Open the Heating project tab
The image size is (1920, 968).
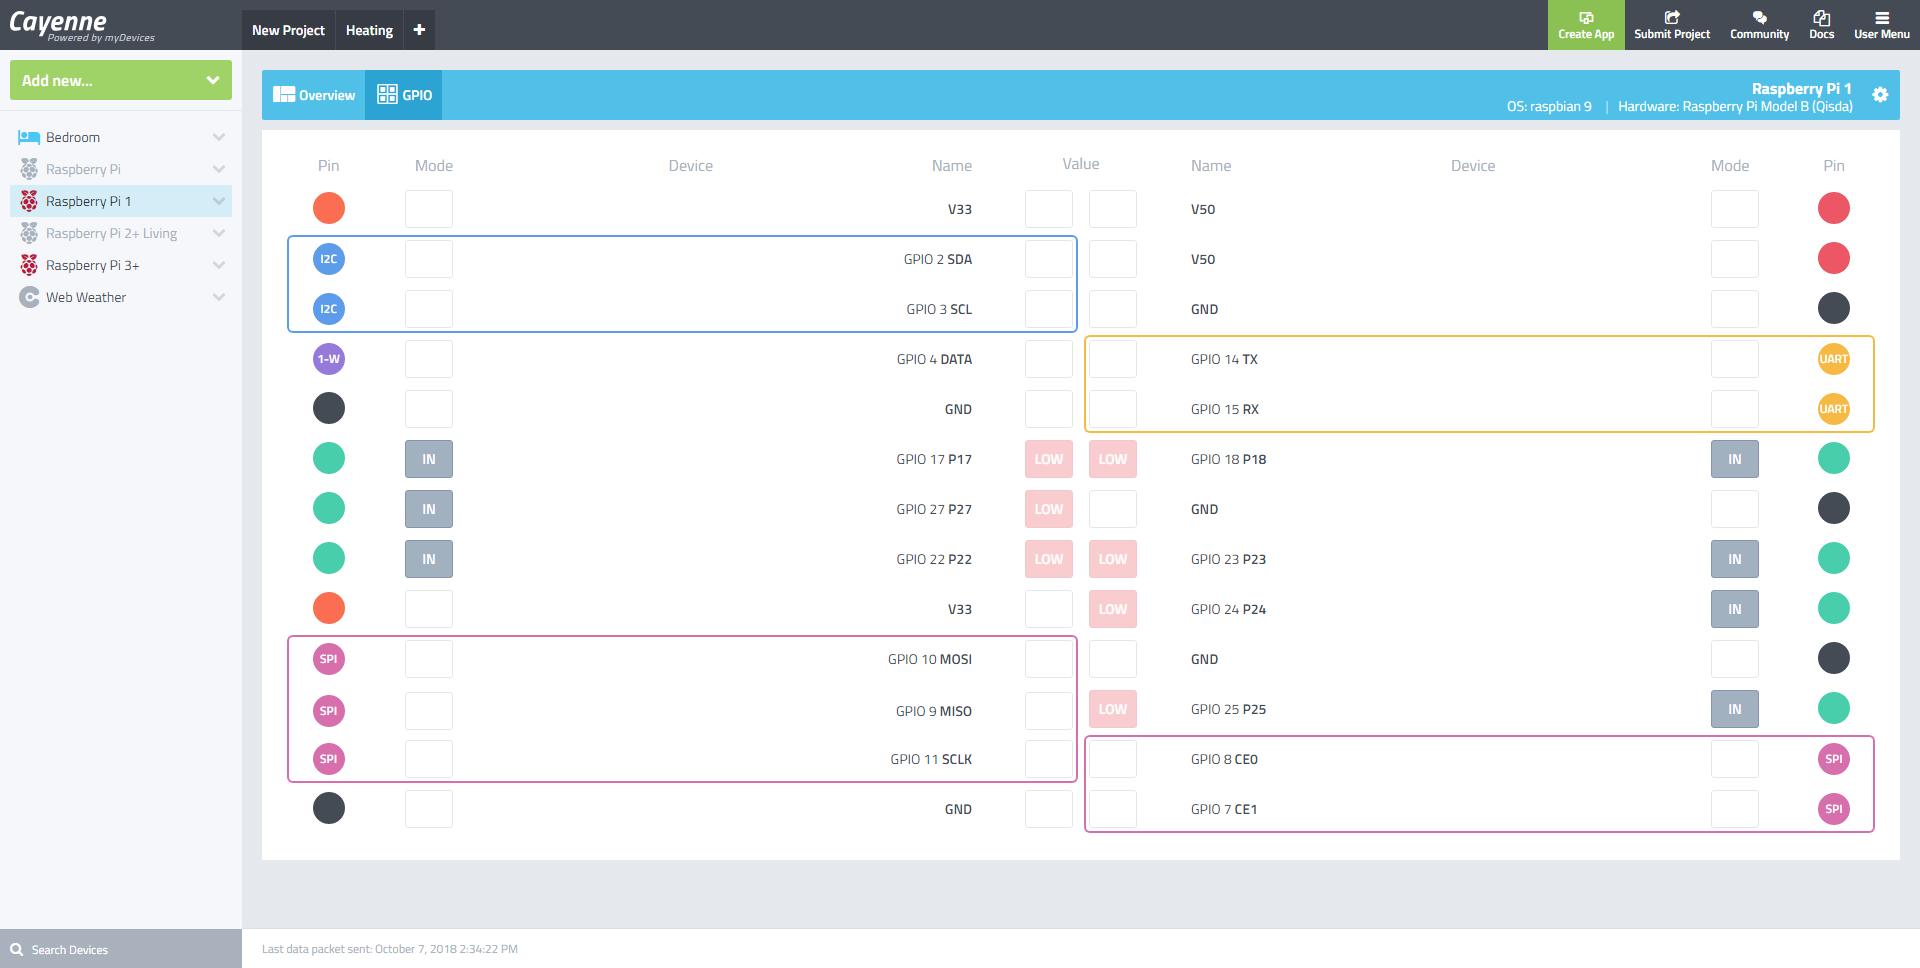[369, 30]
